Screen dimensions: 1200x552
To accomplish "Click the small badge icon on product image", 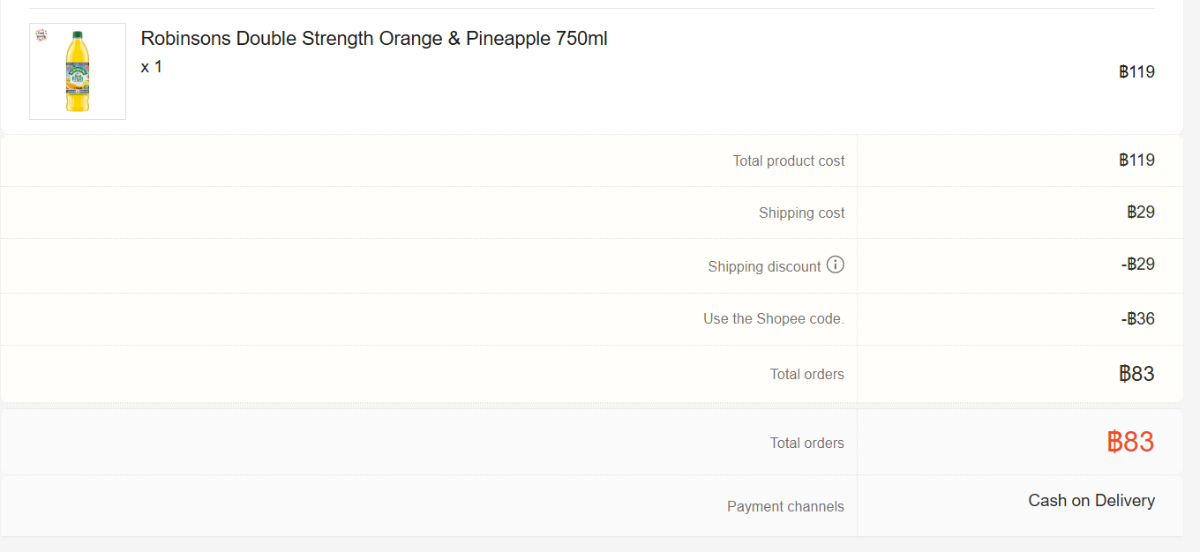I will [41, 35].
